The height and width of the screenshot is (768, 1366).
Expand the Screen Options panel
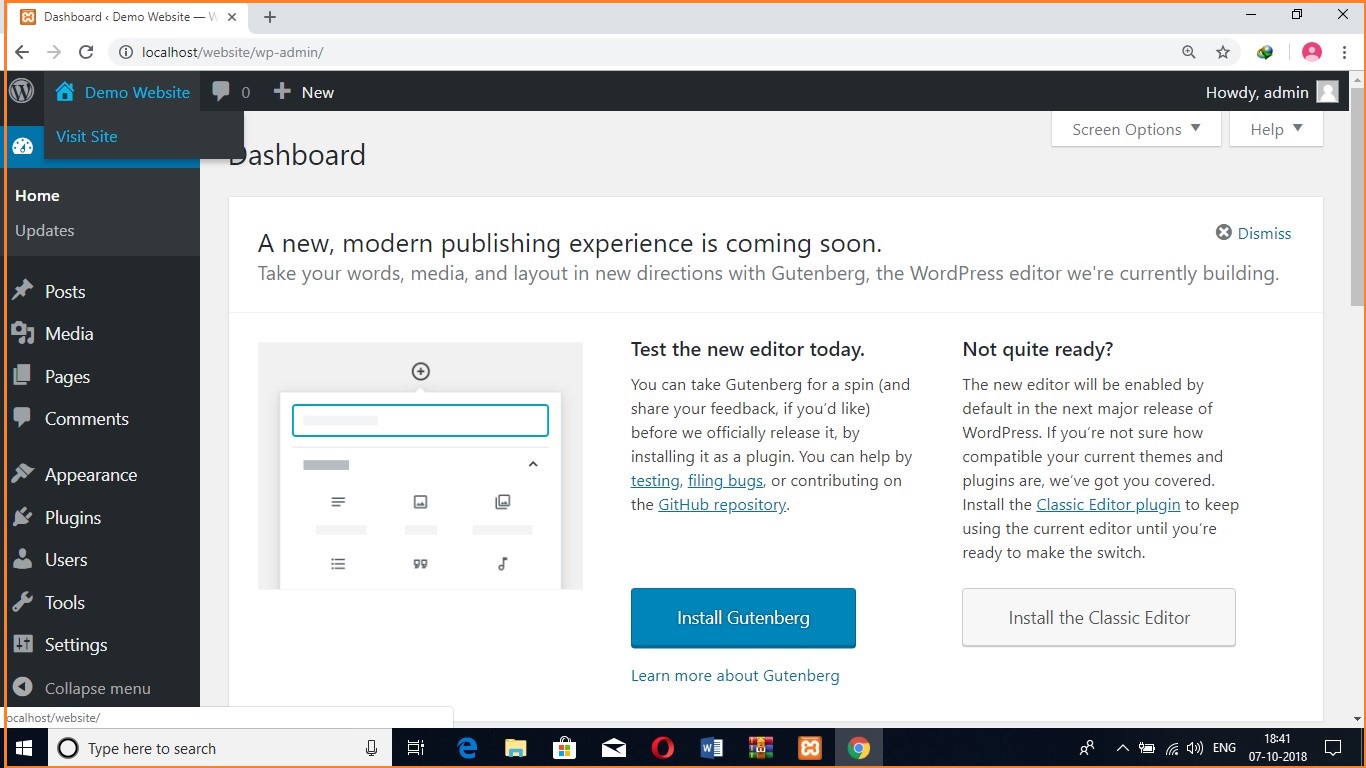click(x=1136, y=129)
